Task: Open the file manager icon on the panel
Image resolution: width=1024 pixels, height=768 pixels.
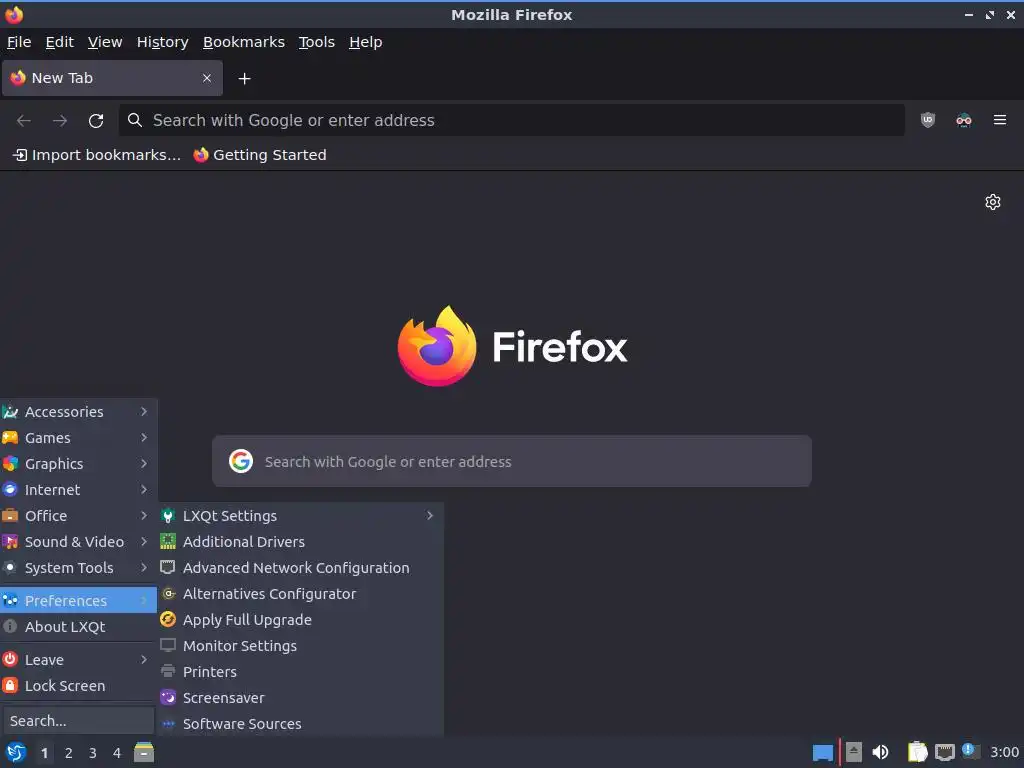Action: click(144, 752)
